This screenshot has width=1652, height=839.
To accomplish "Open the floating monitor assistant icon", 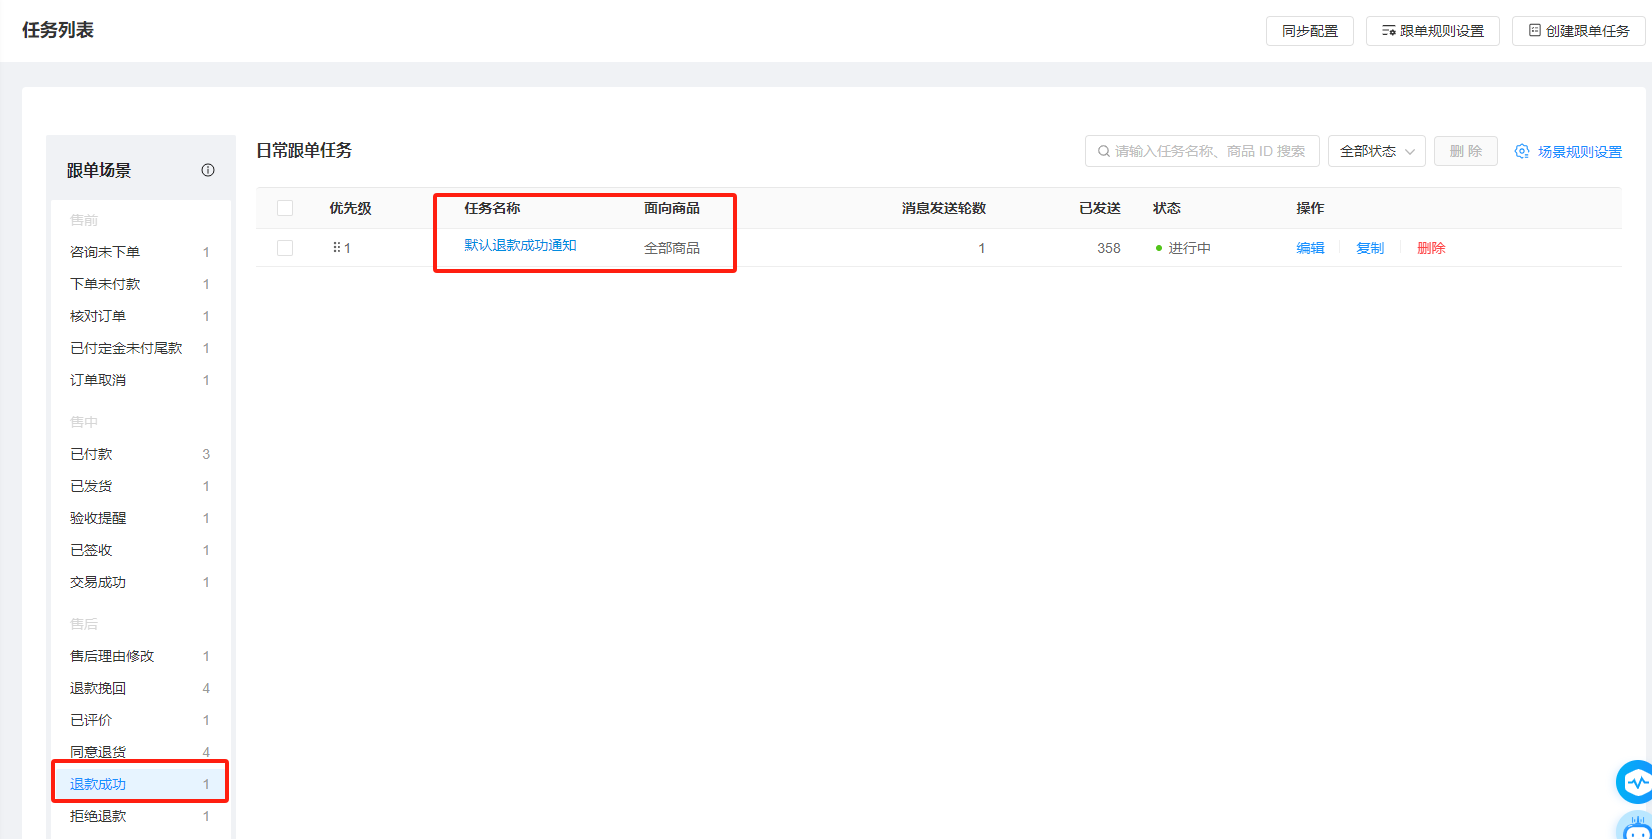I will (x=1636, y=782).
